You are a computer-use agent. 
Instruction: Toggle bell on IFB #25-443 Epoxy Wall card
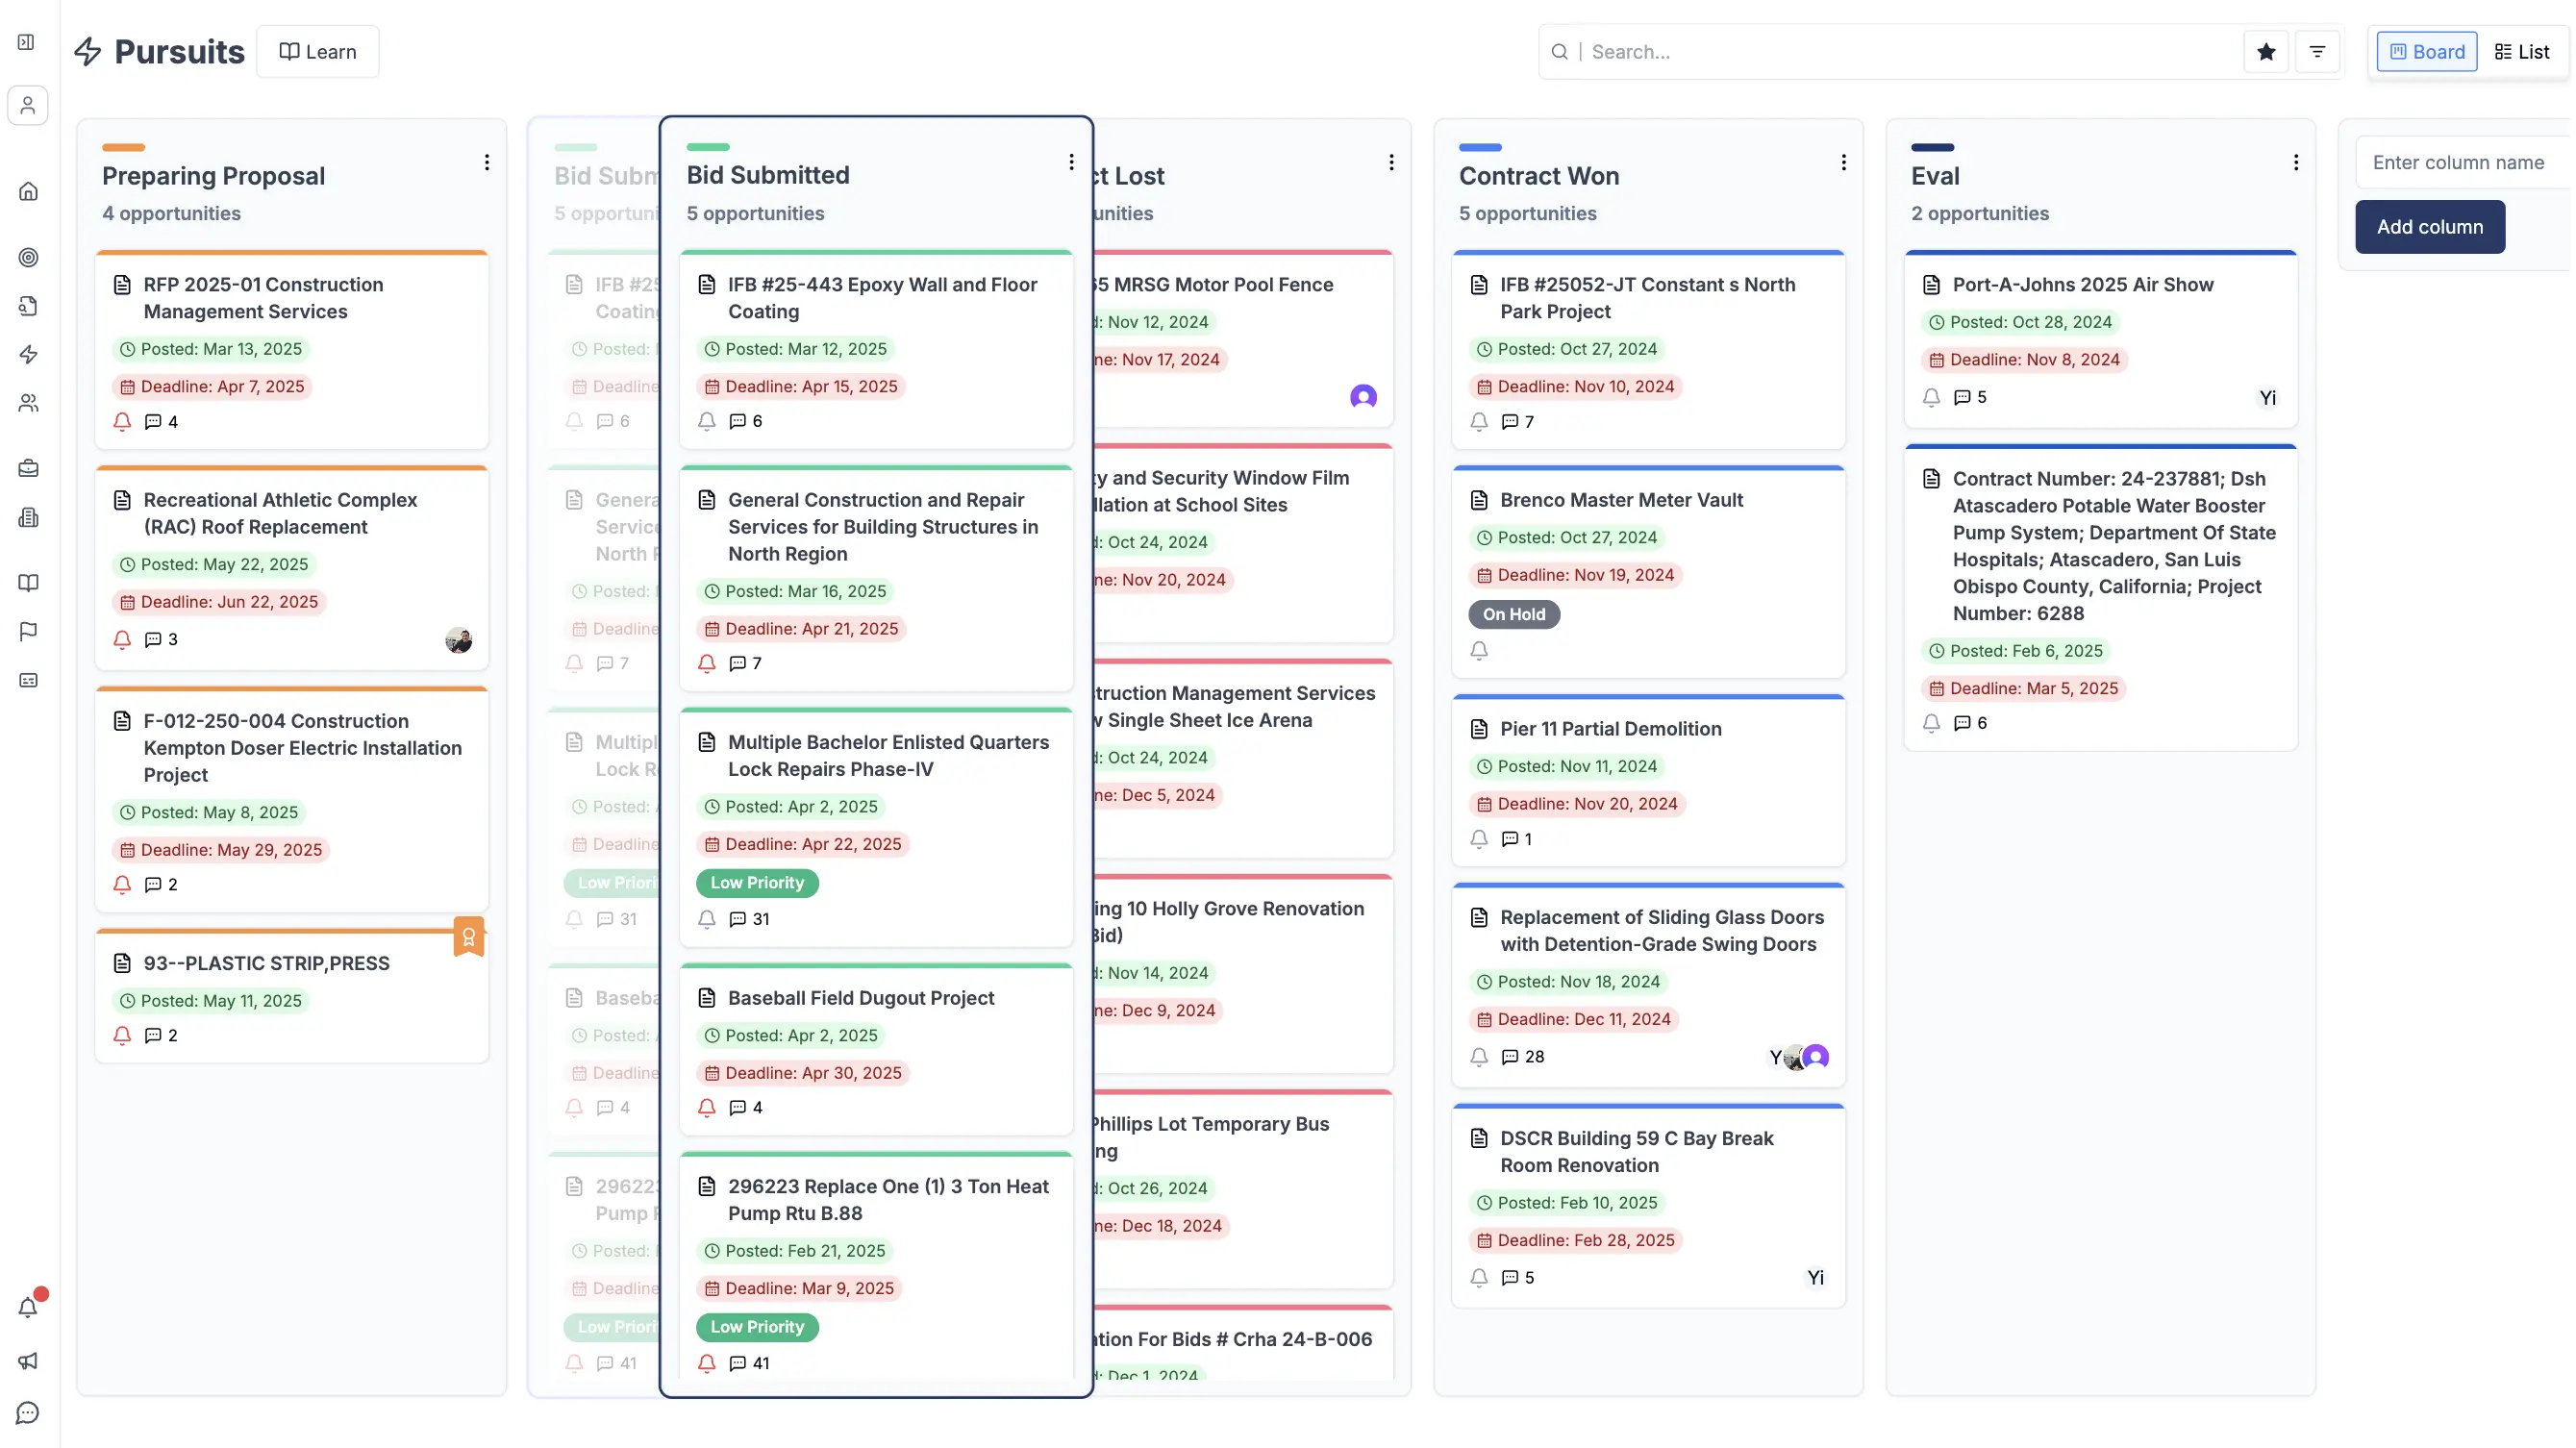[707, 421]
